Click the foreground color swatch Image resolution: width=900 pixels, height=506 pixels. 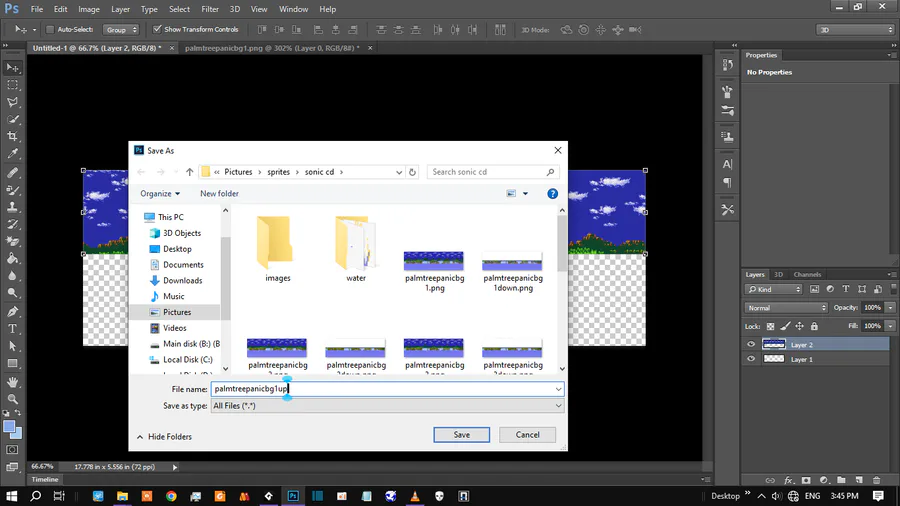[x=9, y=427]
